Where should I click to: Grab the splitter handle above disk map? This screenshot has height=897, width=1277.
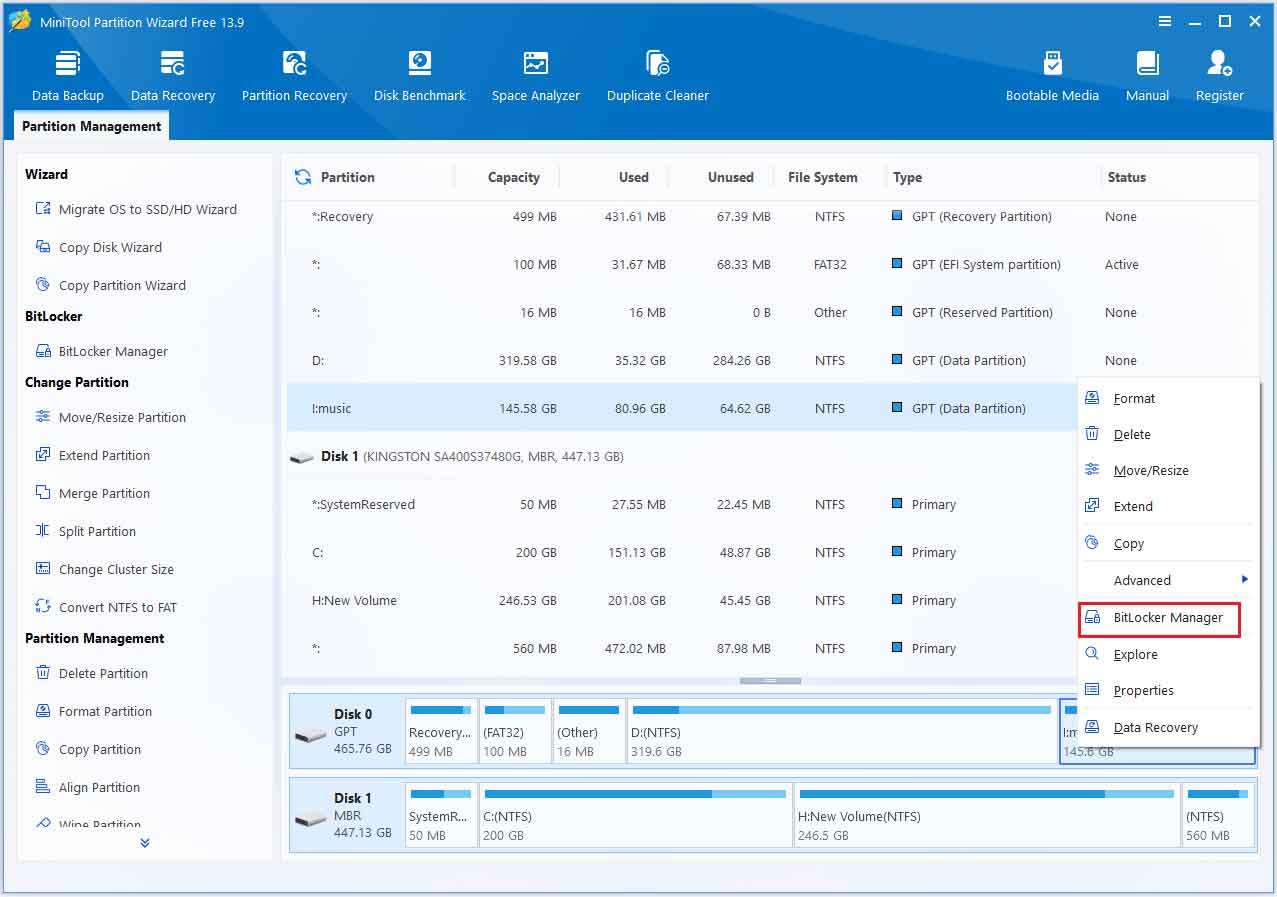[770, 681]
